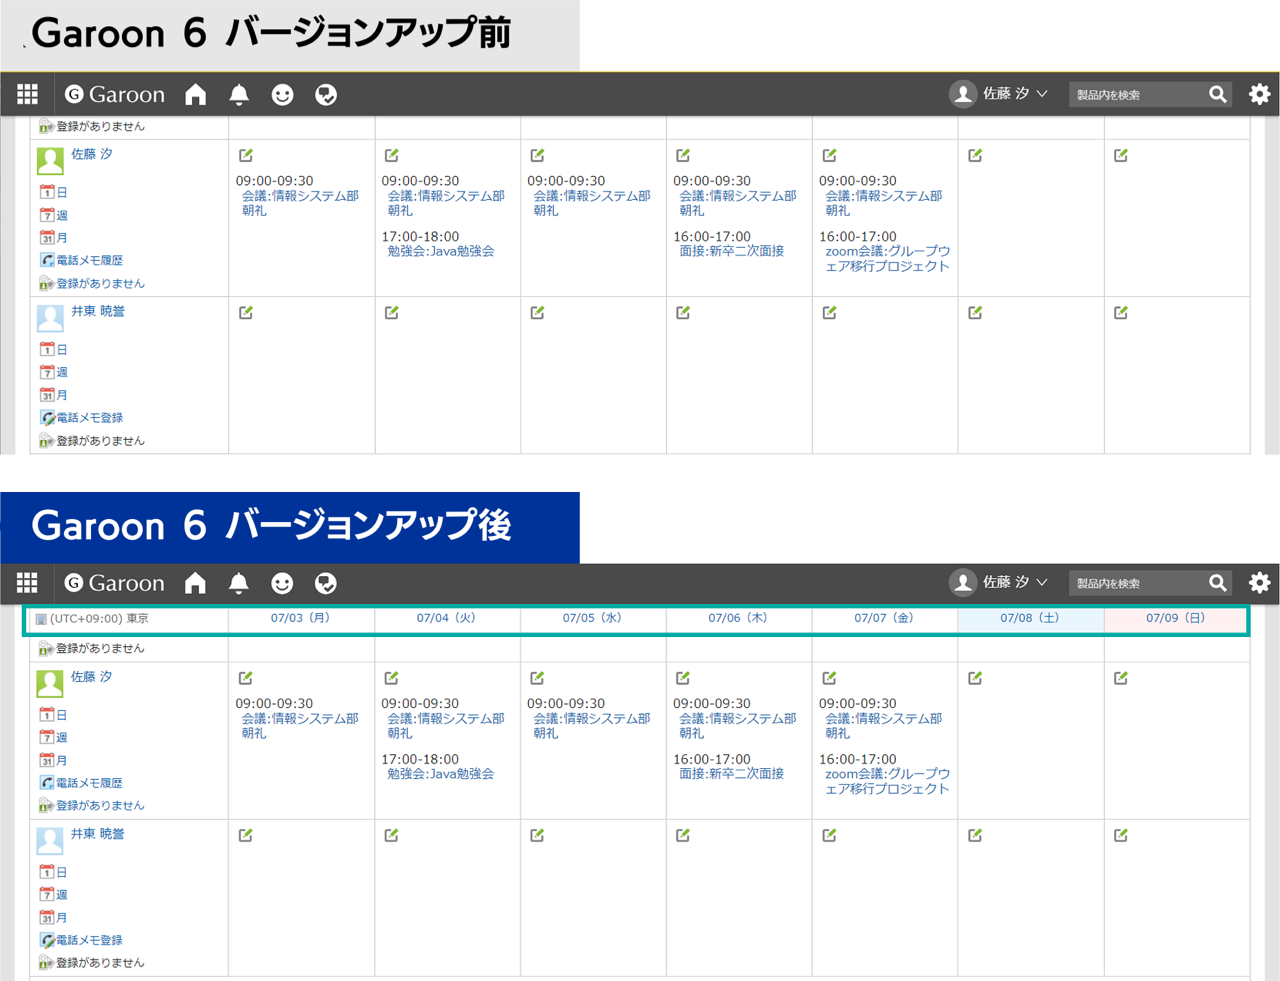The image size is (1280, 981).
Task: Open 佐藤 汐's profile link in the before-upgrade schedule
Action: (92, 154)
